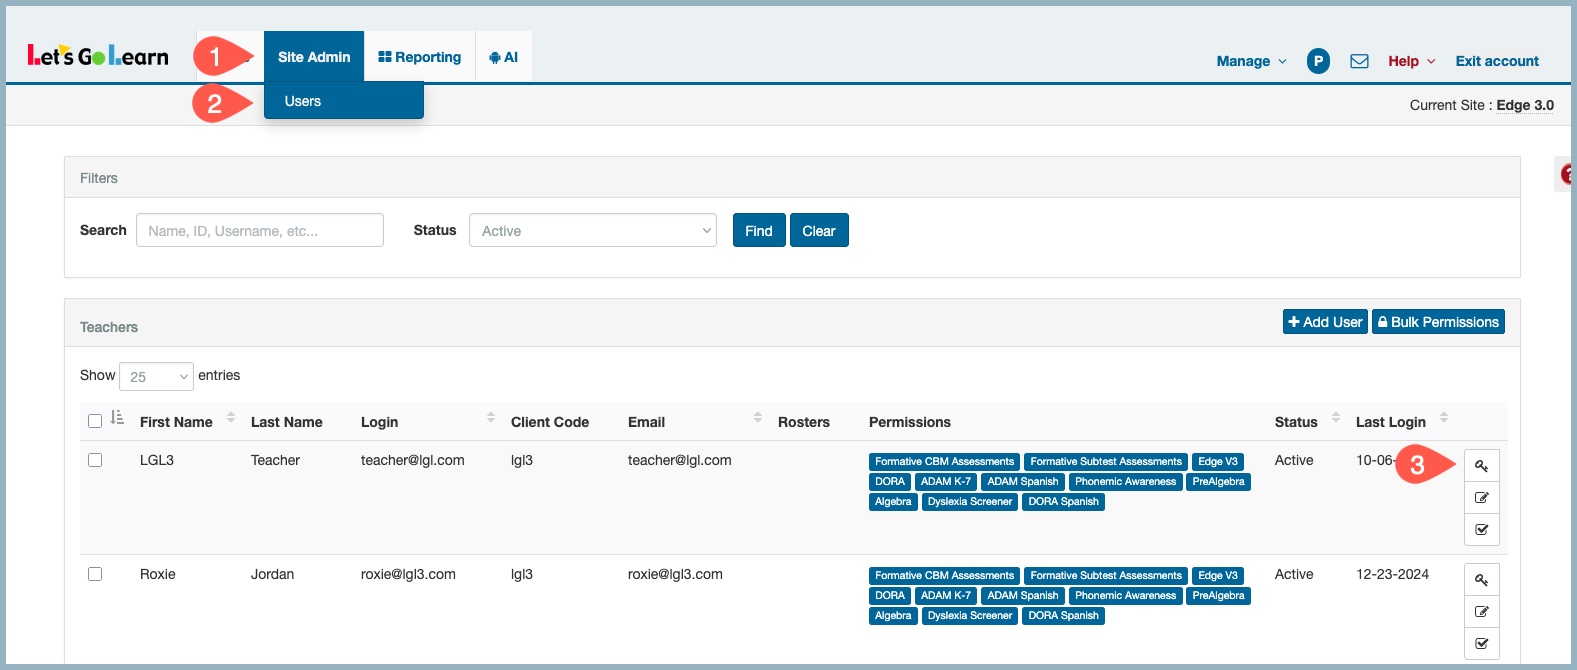The image size is (1577, 670).
Task: Click into the Search input field
Action: [260, 231]
